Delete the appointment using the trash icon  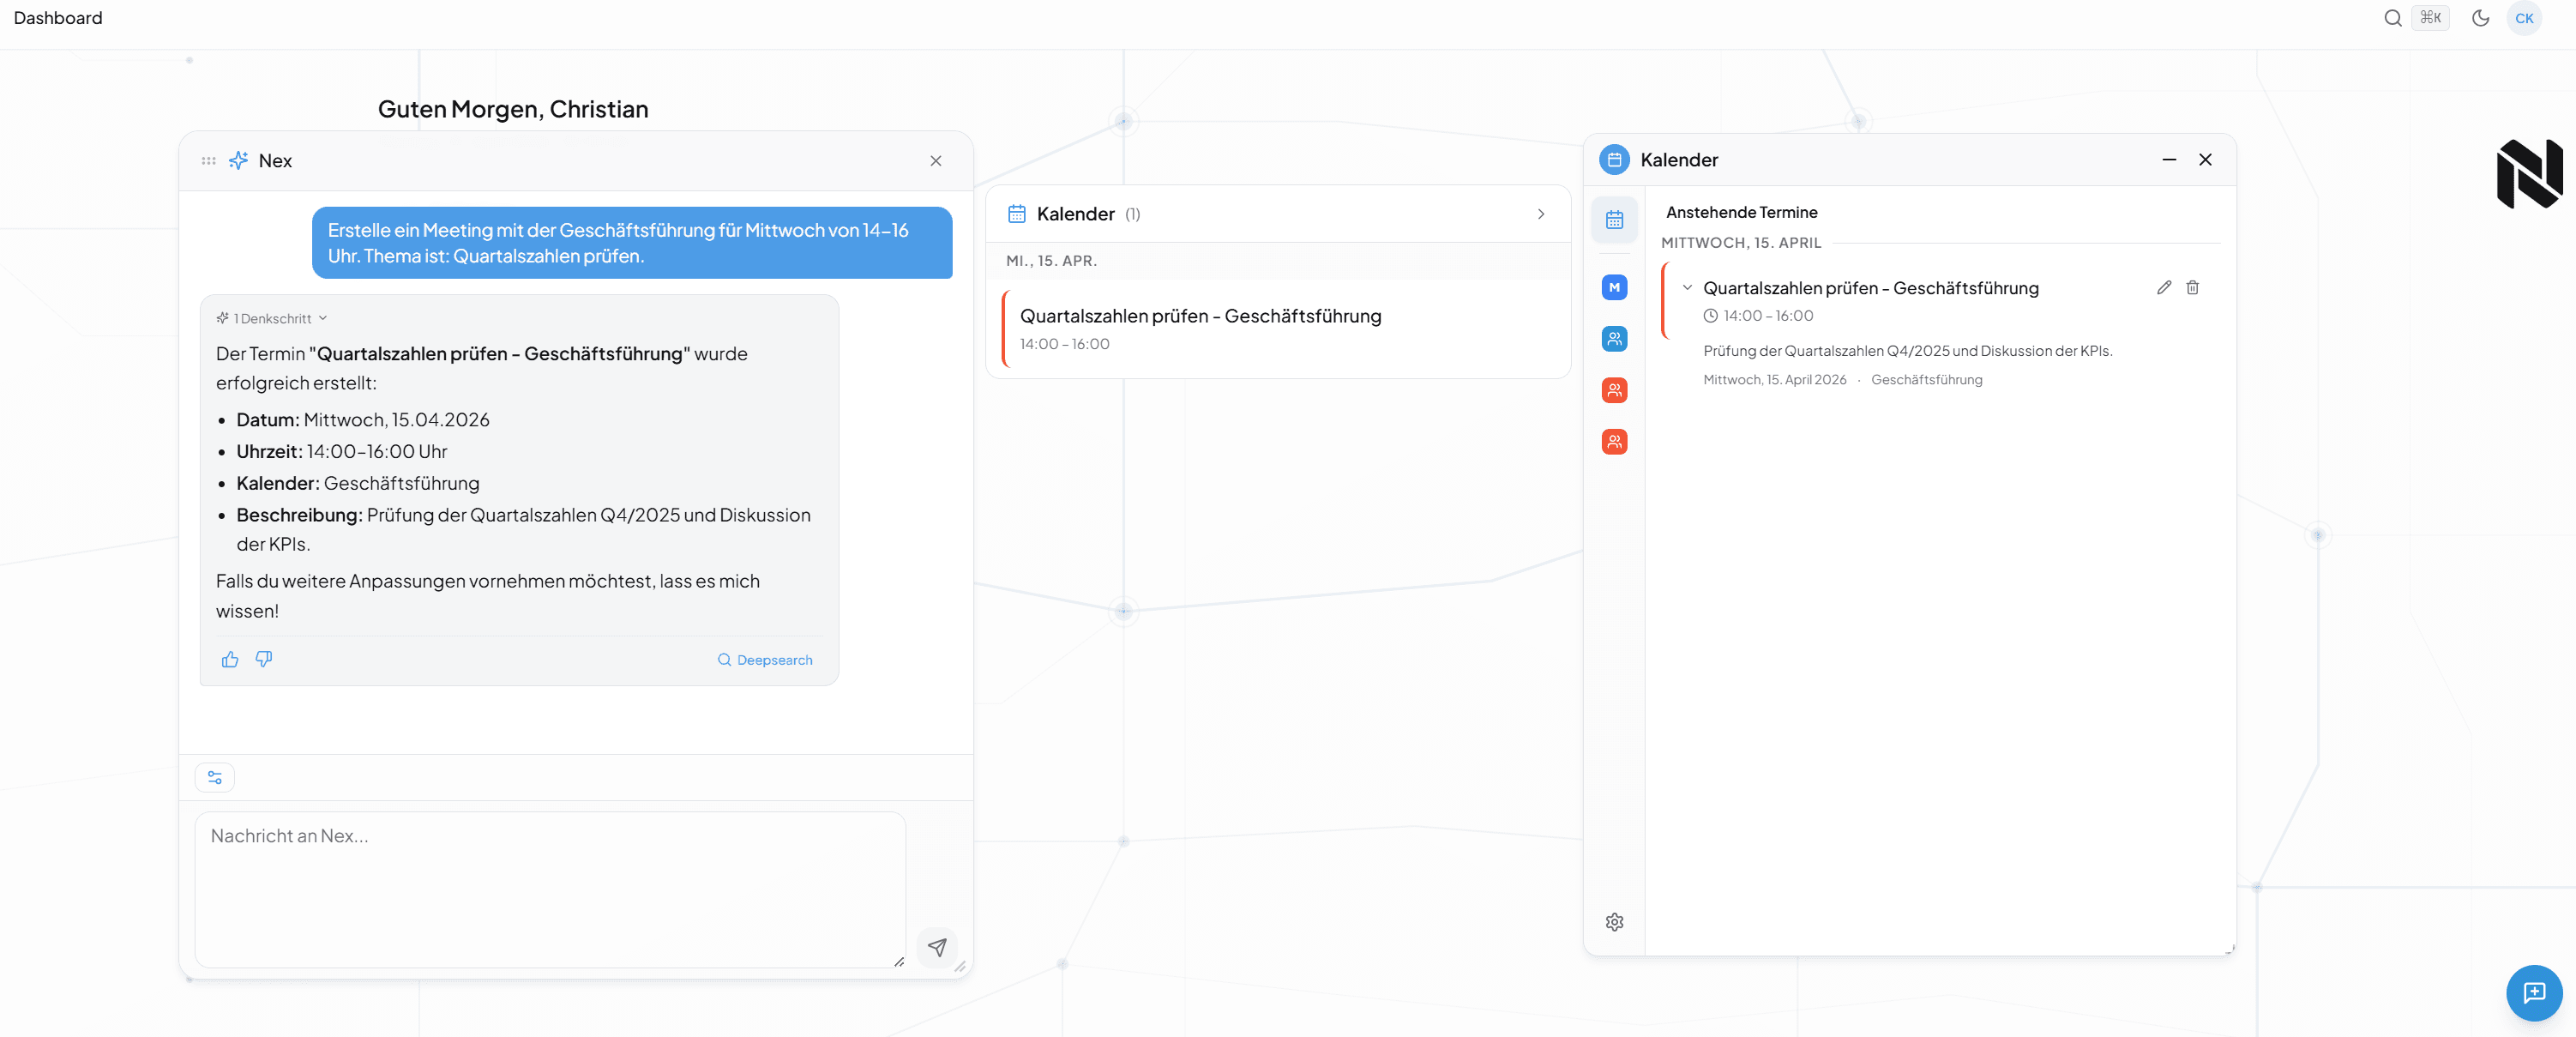pyautogui.click(x=2192, y=288)
